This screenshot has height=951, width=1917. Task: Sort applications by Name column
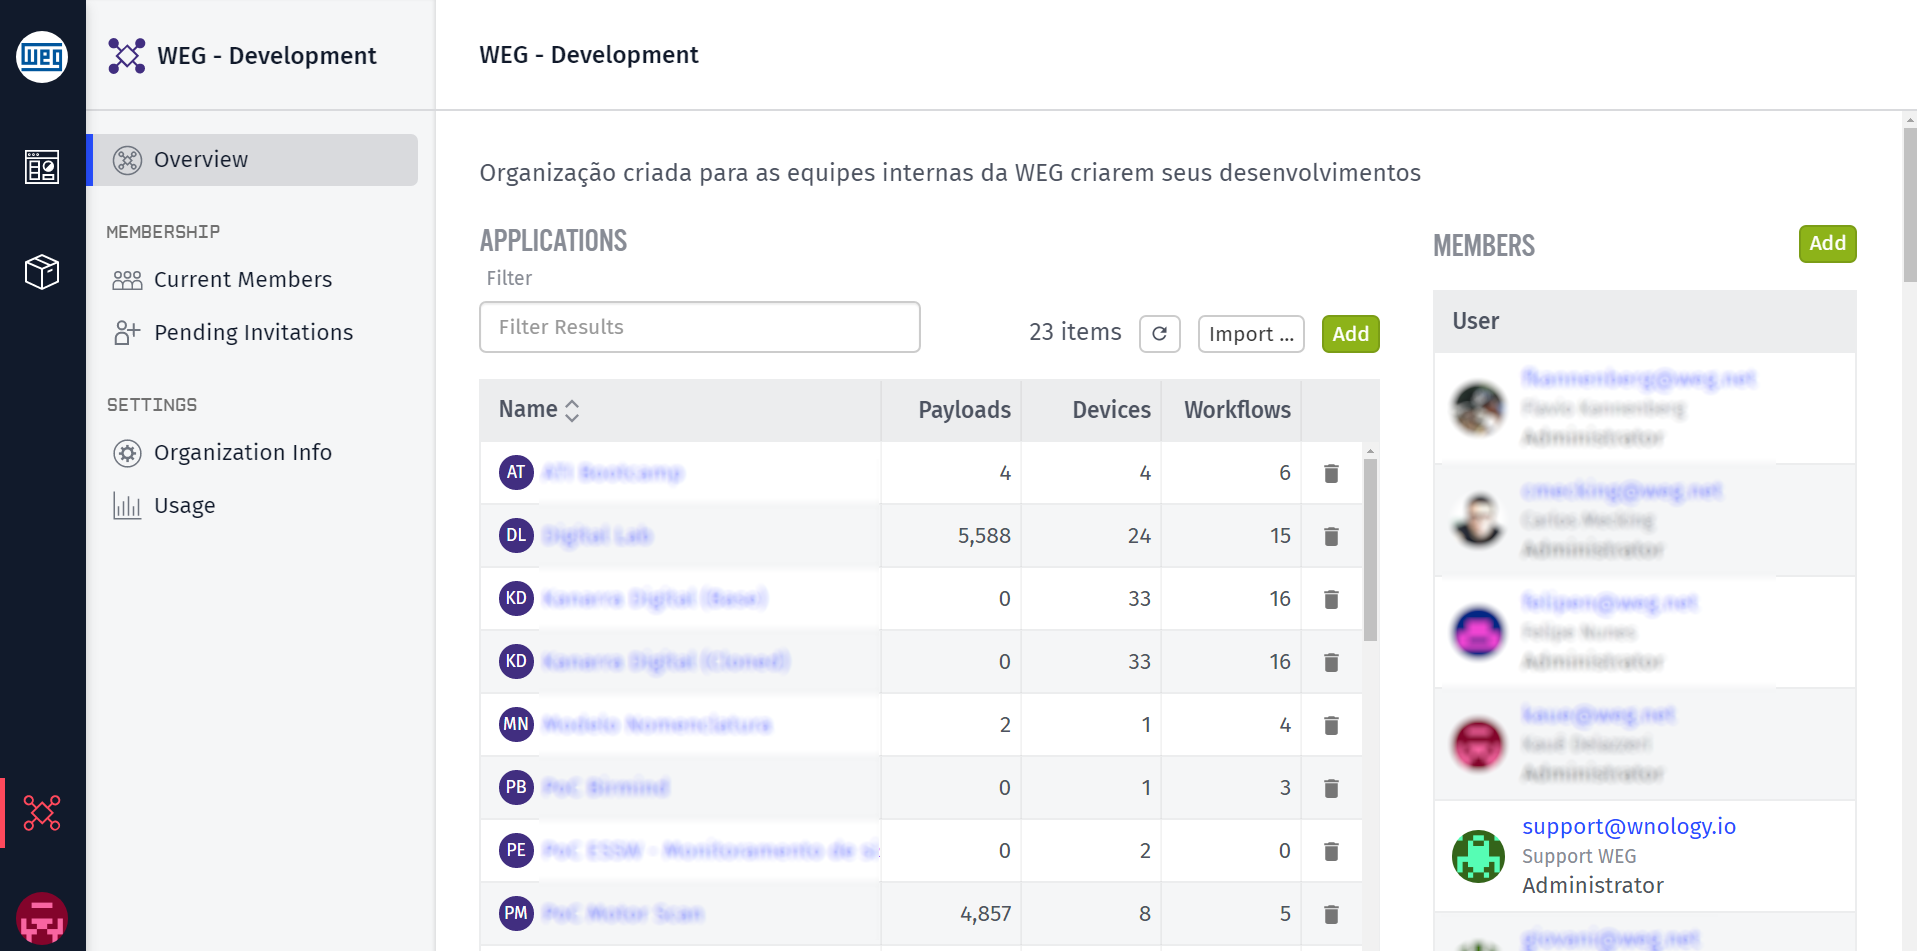(x=539, y=410)
